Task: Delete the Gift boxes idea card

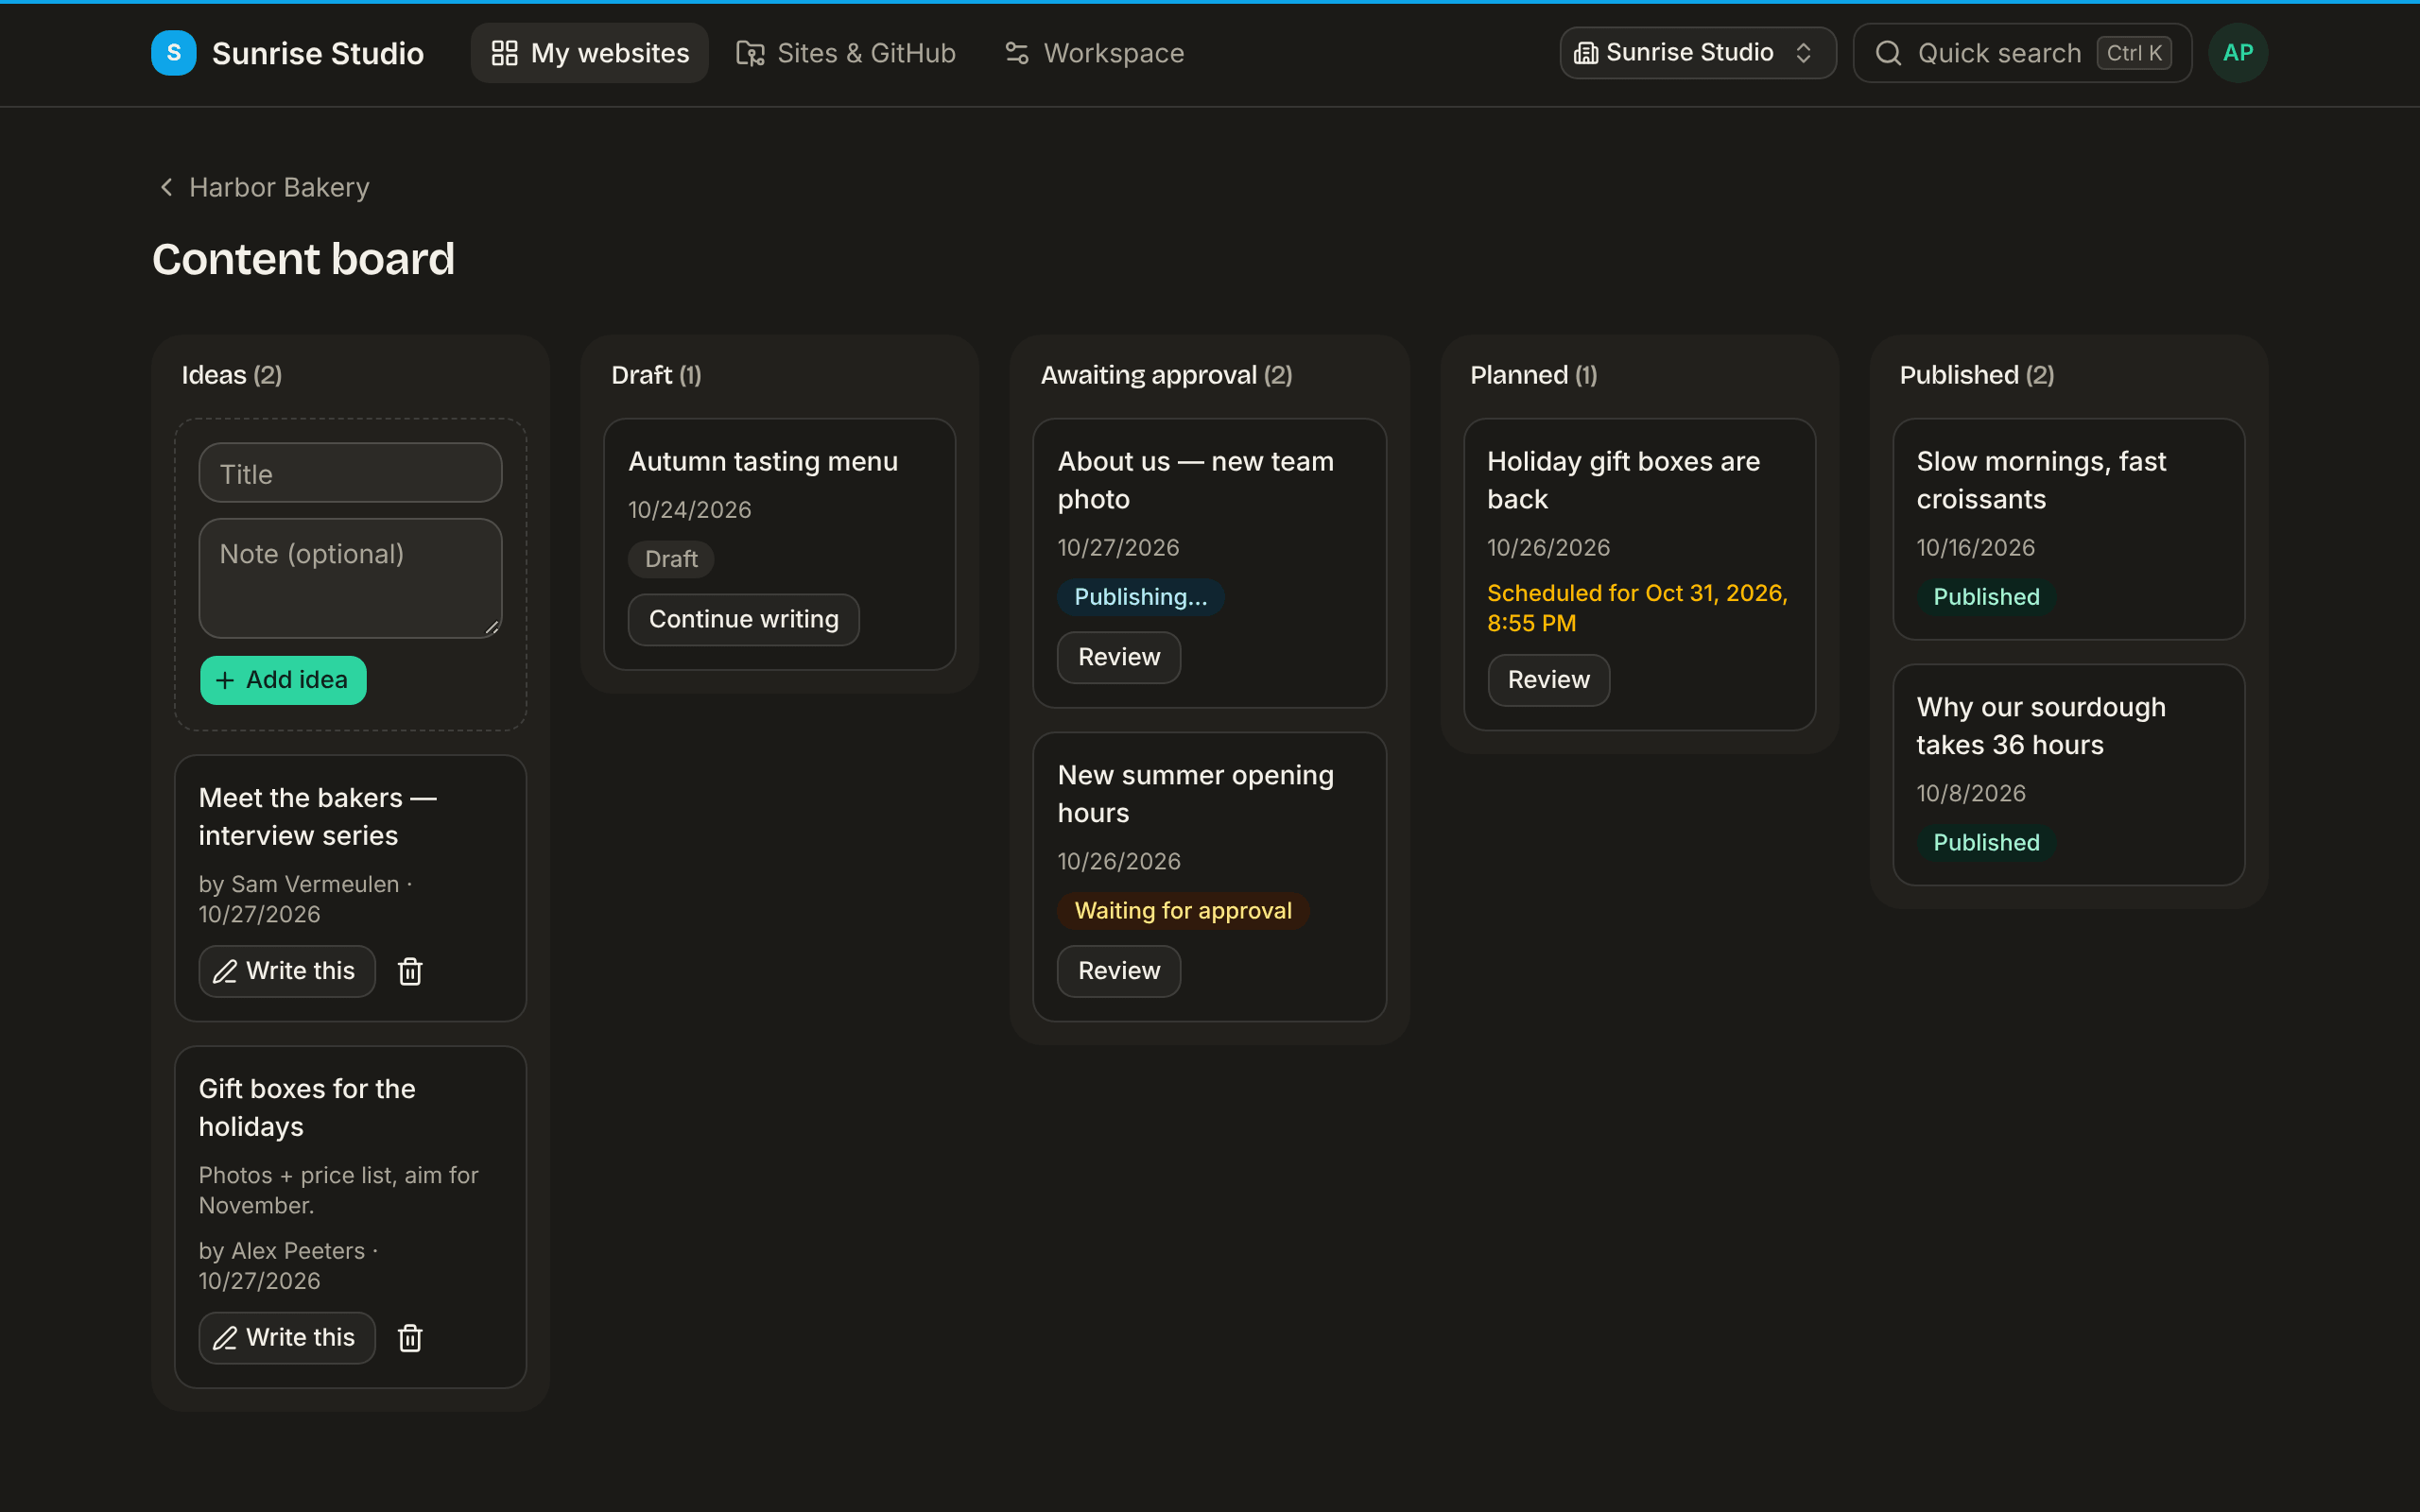Action: pyautogui.click(x=410, y=1338)
